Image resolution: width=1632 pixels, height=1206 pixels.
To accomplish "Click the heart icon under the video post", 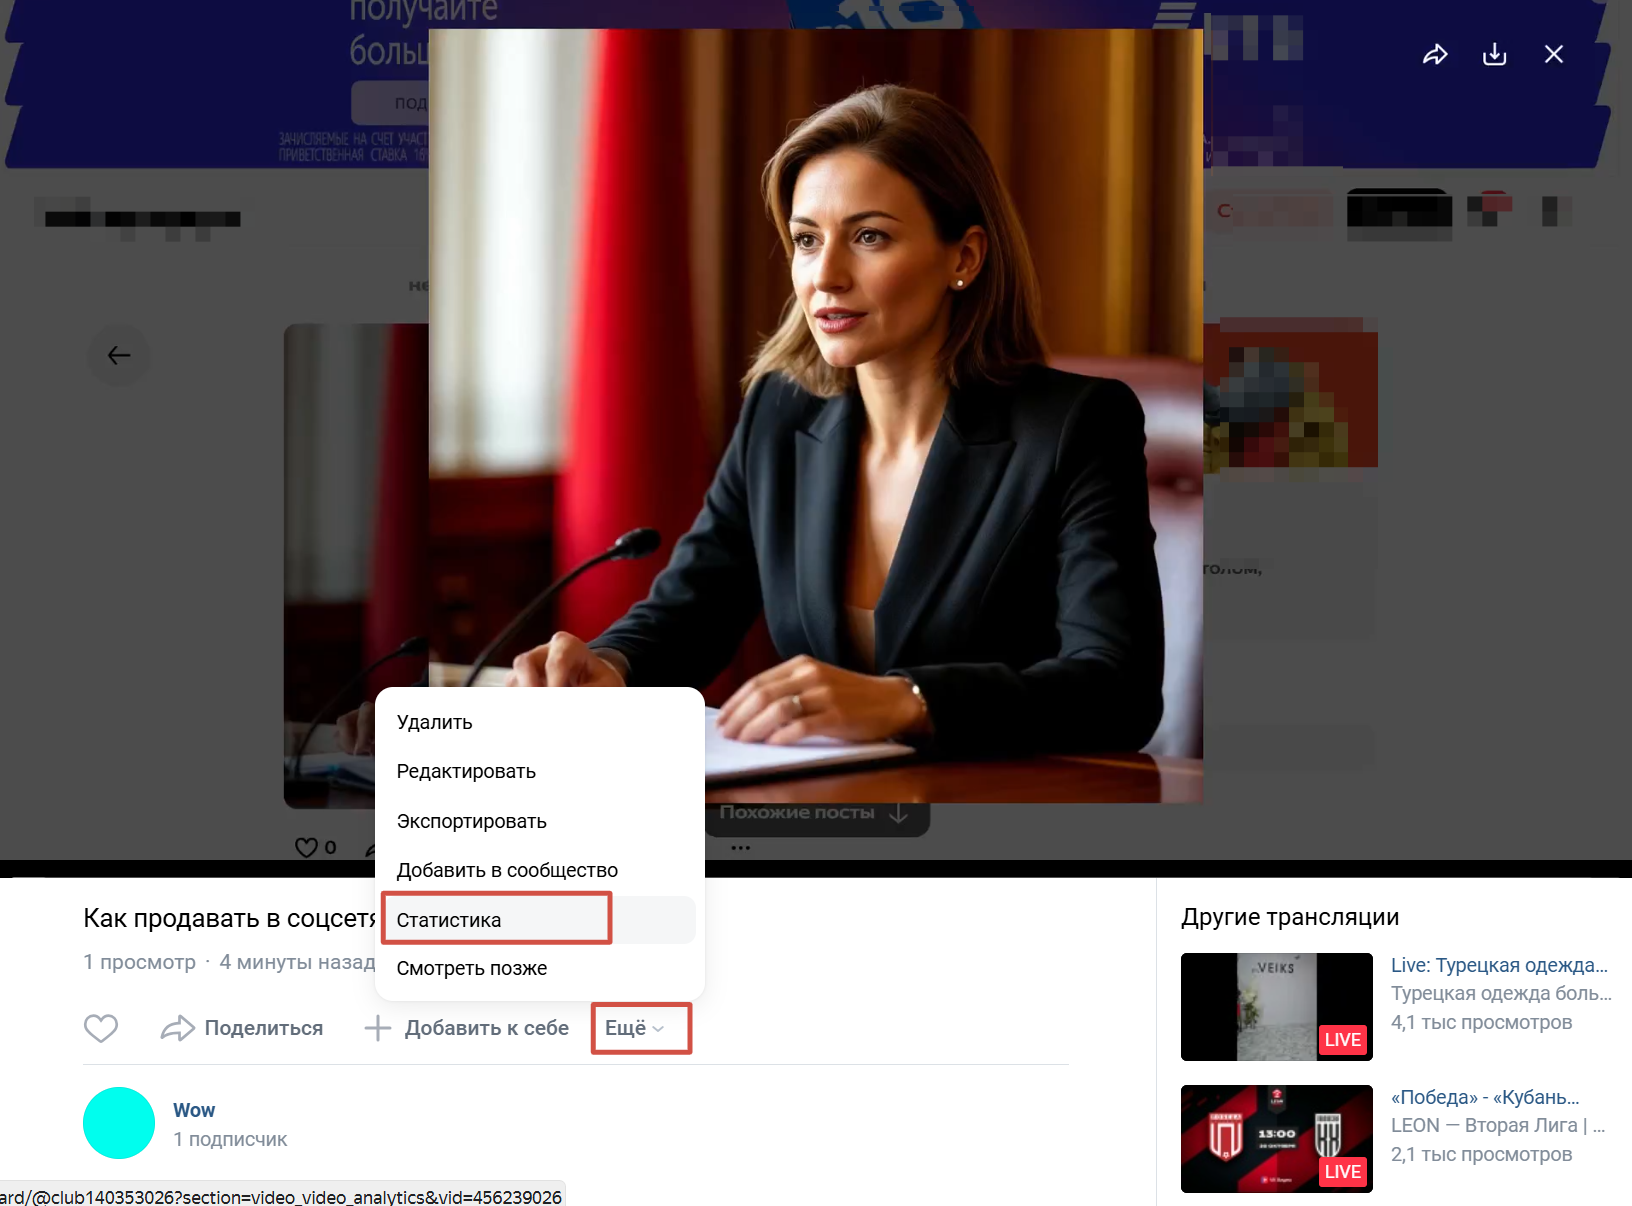I will click(x=306, y=847).
